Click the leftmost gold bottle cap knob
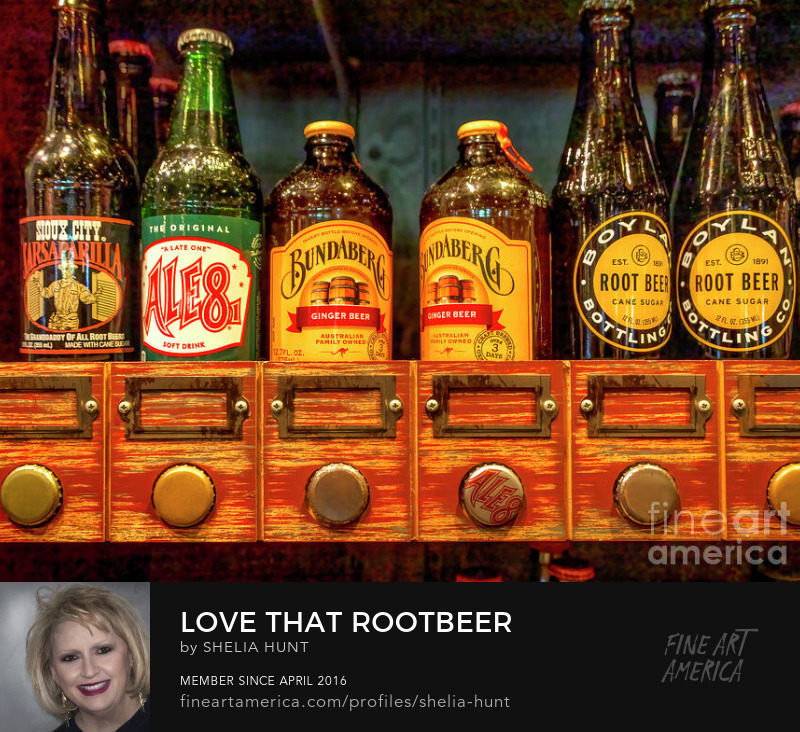800x732 pixels. pos(30,495)
